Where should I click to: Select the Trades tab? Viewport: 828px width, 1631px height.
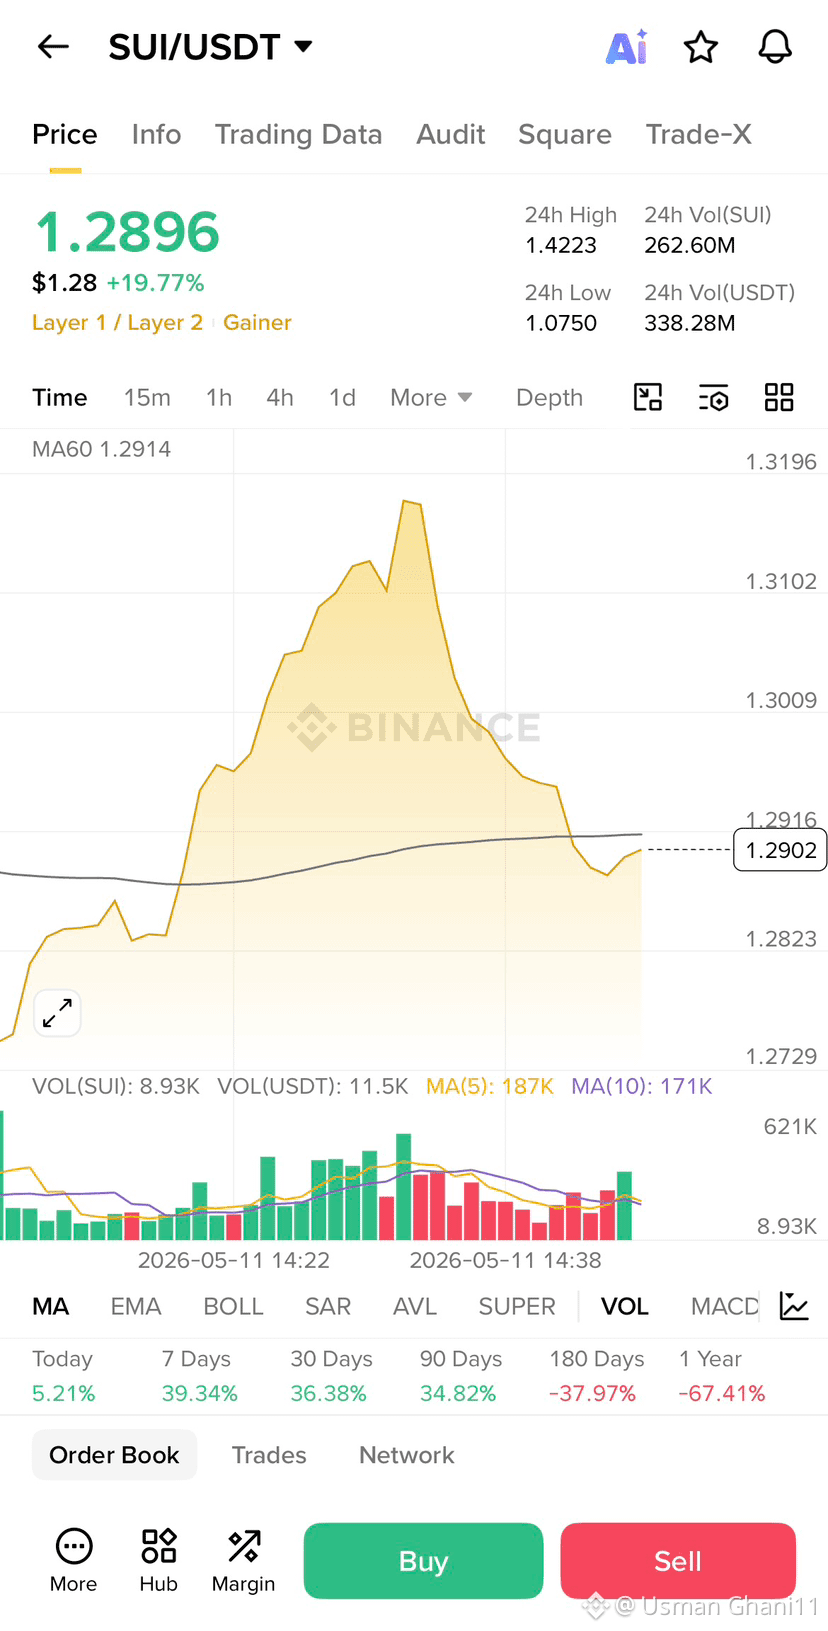(x=269, y=1455)
